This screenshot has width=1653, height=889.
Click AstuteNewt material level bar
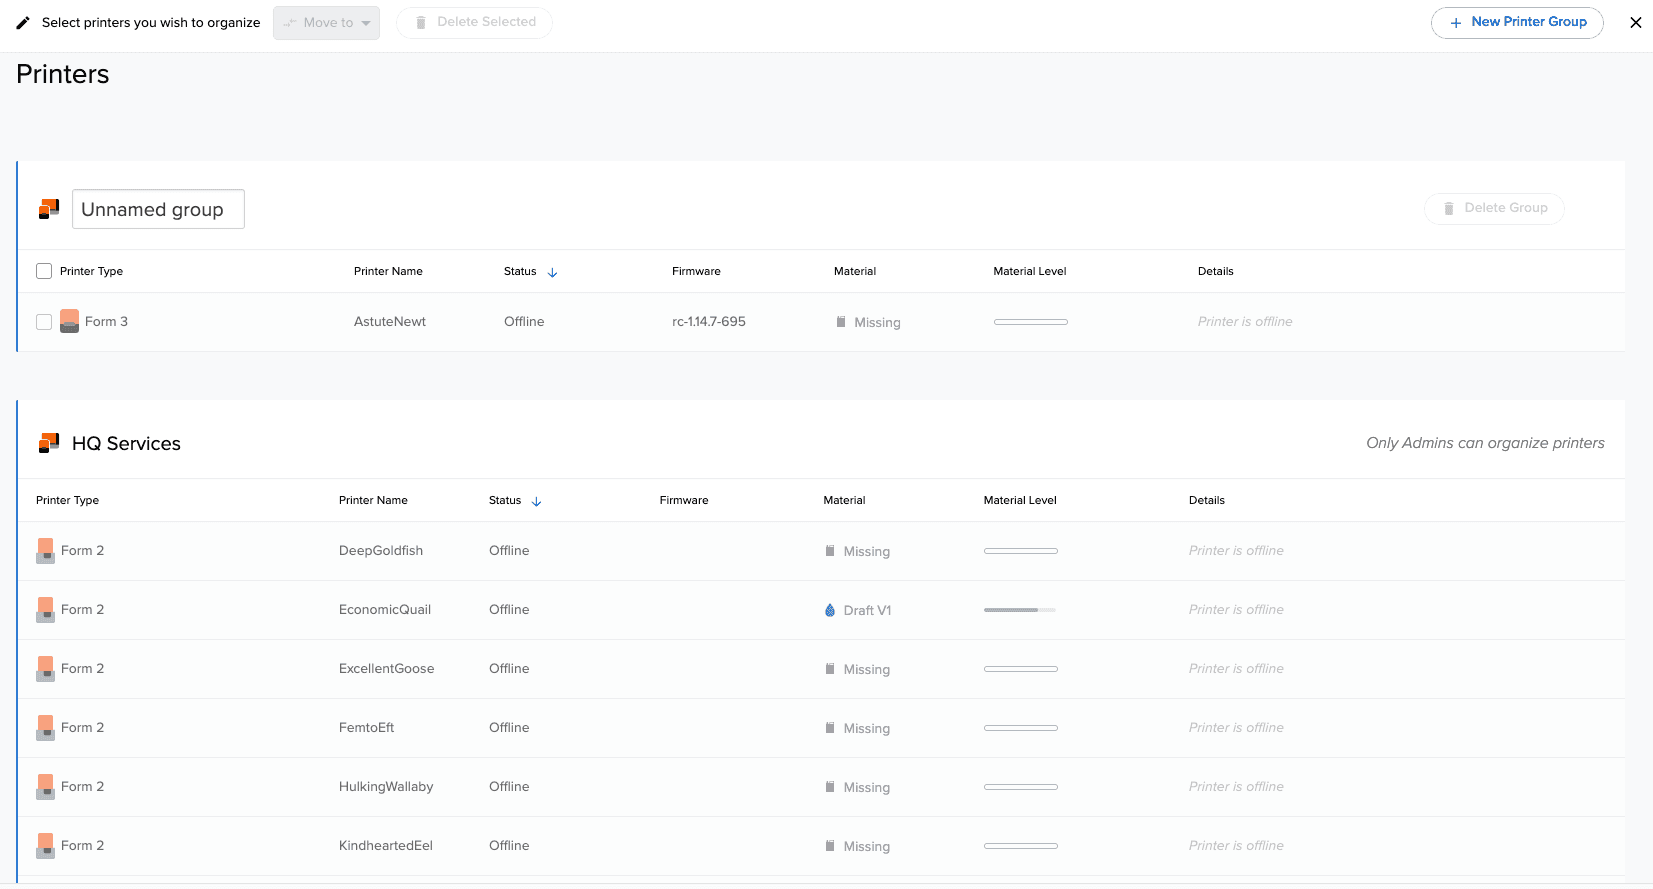point(1031,322)
